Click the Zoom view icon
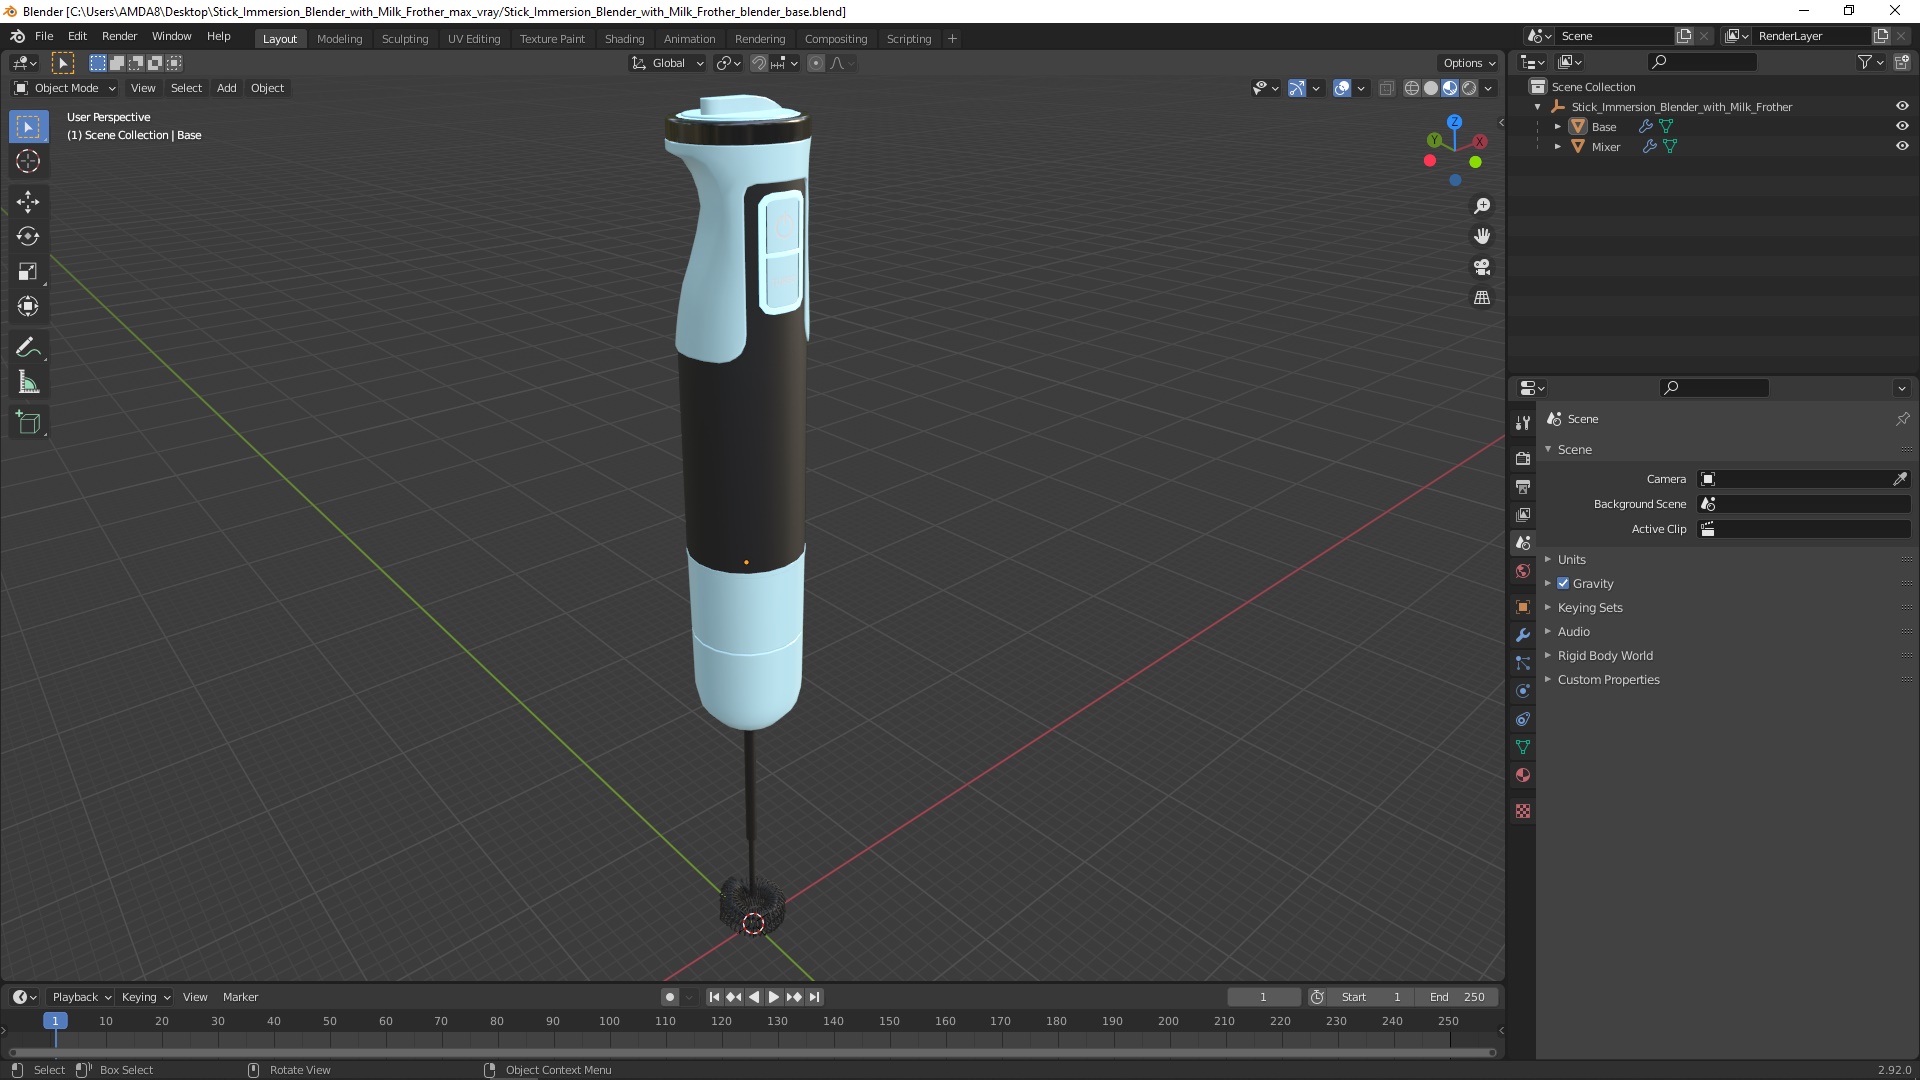The height and width of the screenshot is (1080, 1920). [x=1482, y=206]
